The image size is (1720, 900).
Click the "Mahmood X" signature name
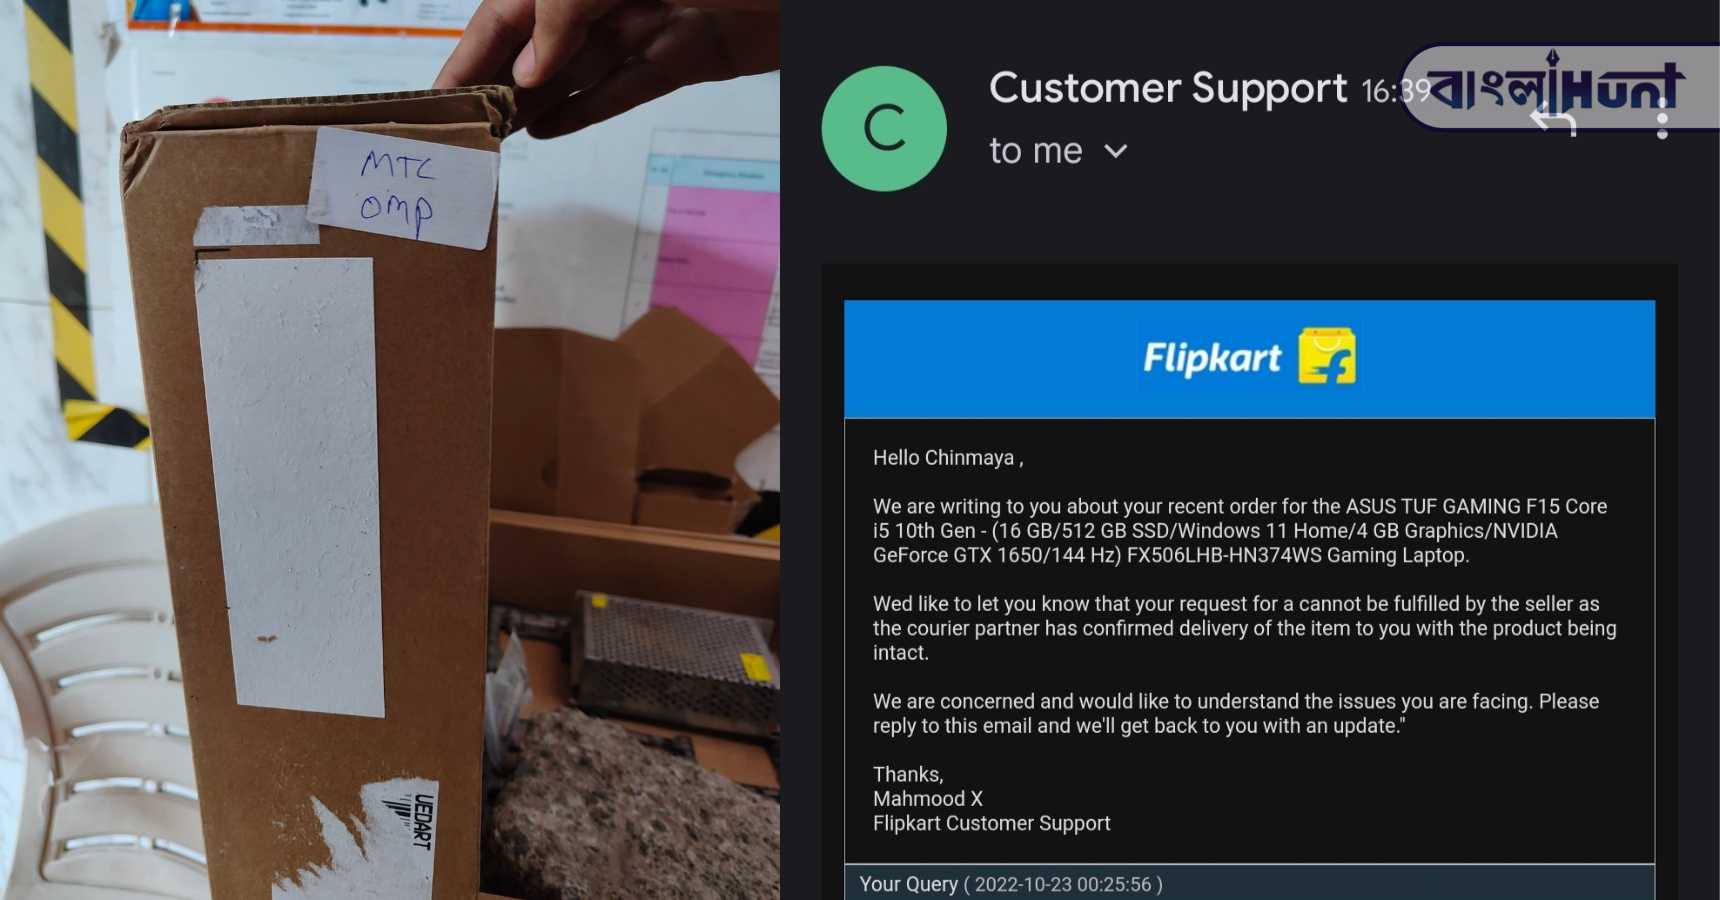[x=928, y=799]
